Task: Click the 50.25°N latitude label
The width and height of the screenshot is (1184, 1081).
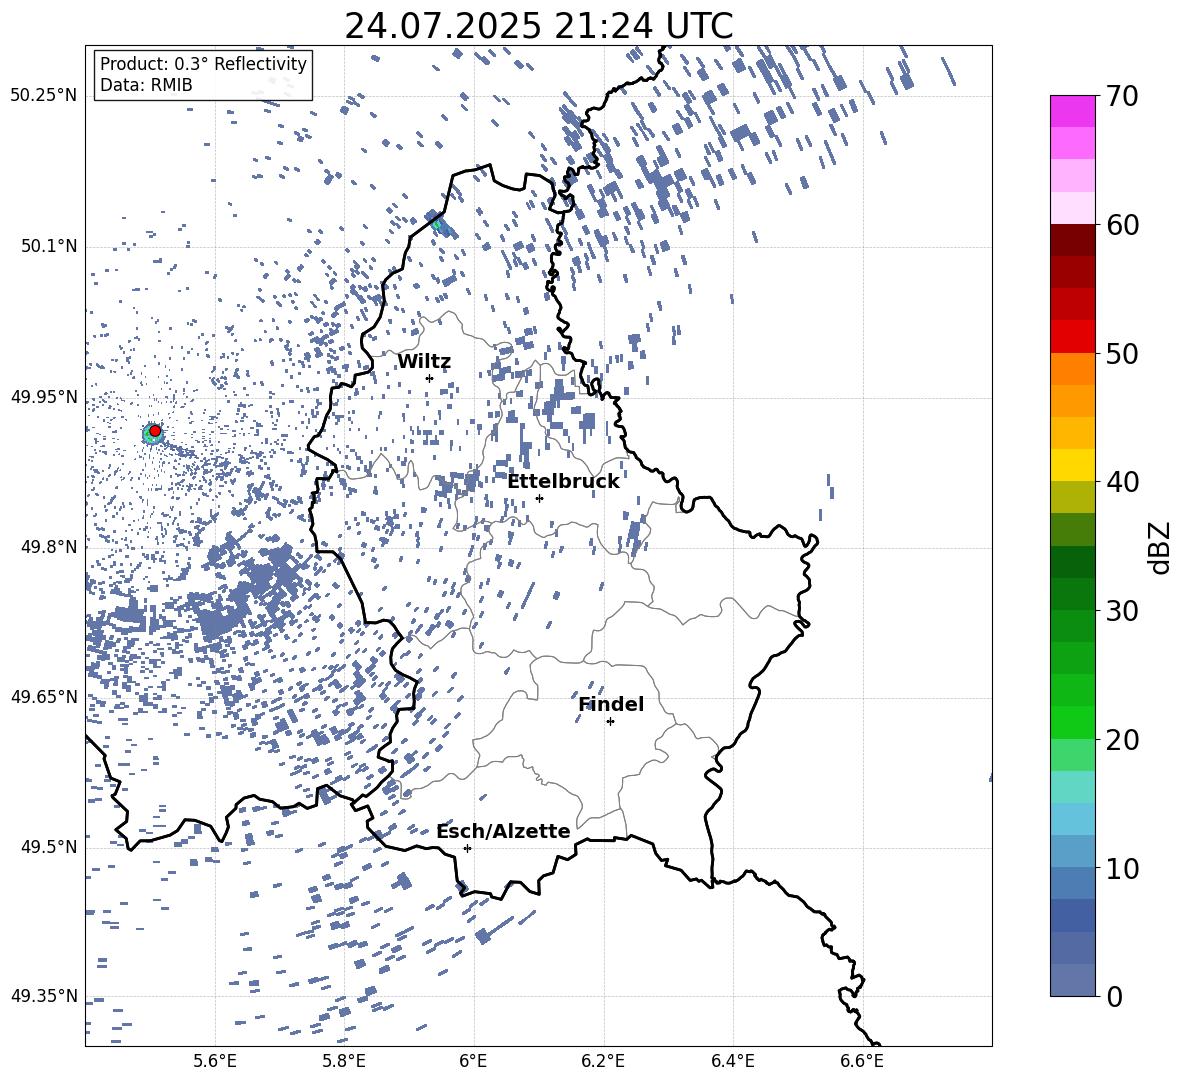Action: point(44,96)
